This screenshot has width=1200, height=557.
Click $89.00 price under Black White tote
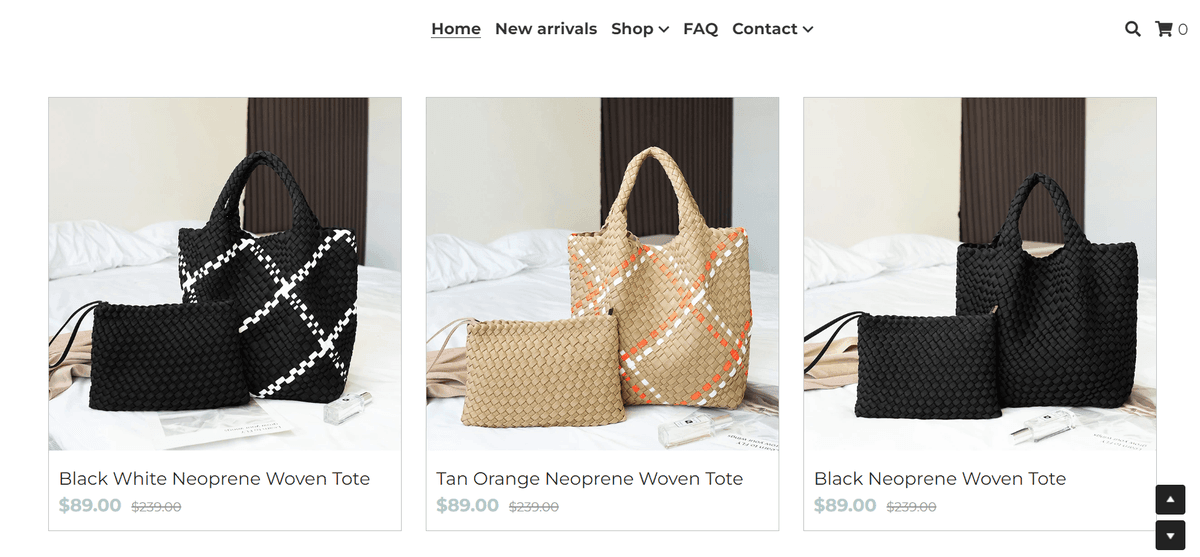tap(90, 506)
